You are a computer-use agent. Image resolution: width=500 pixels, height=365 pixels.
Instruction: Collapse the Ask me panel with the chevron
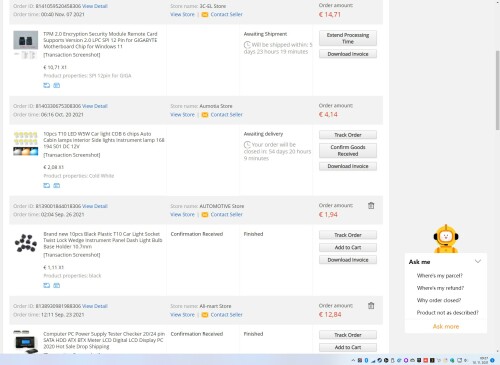click(478, 261)
